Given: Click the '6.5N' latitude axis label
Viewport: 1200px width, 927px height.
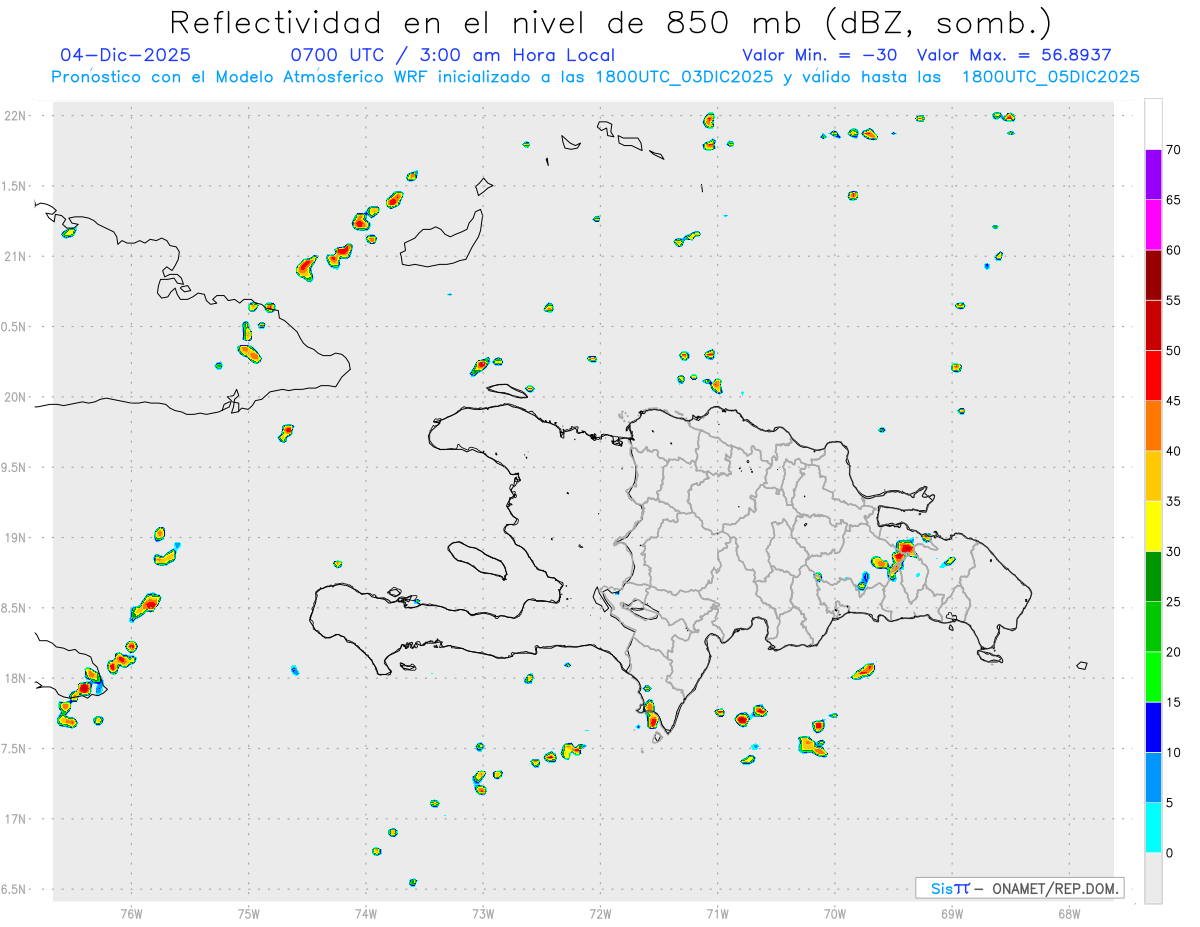Looking at the screenshot, I should (14, 890).
